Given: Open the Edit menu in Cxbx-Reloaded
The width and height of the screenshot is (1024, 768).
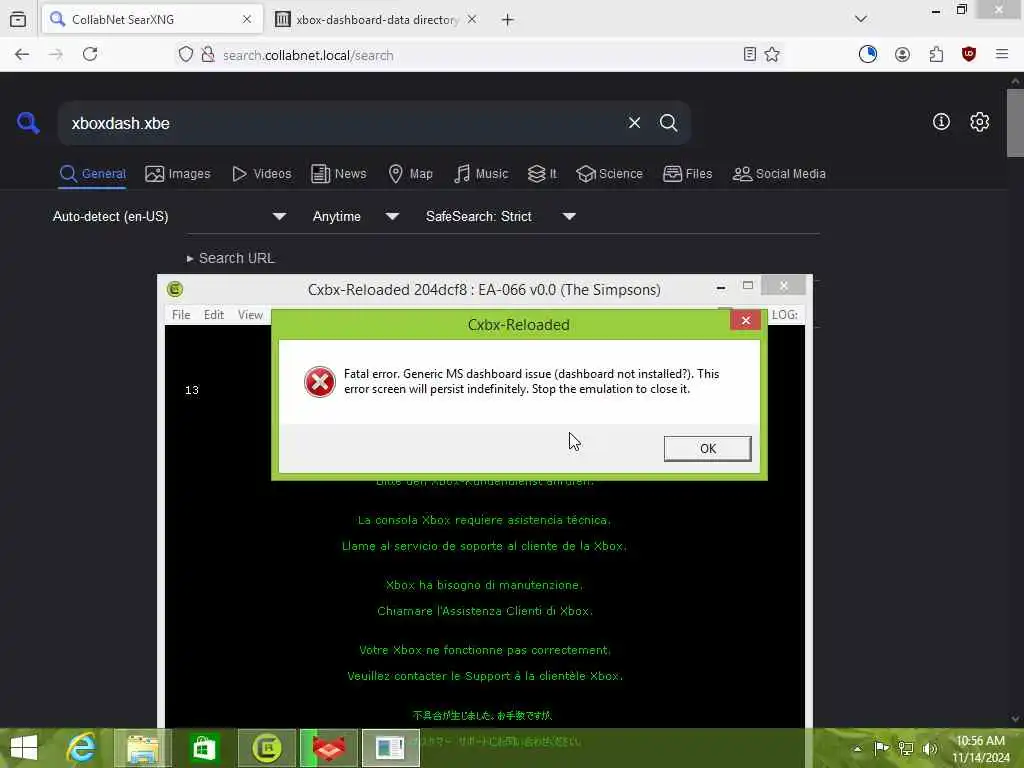Looking at the screenshot, I should pos(214,315).
